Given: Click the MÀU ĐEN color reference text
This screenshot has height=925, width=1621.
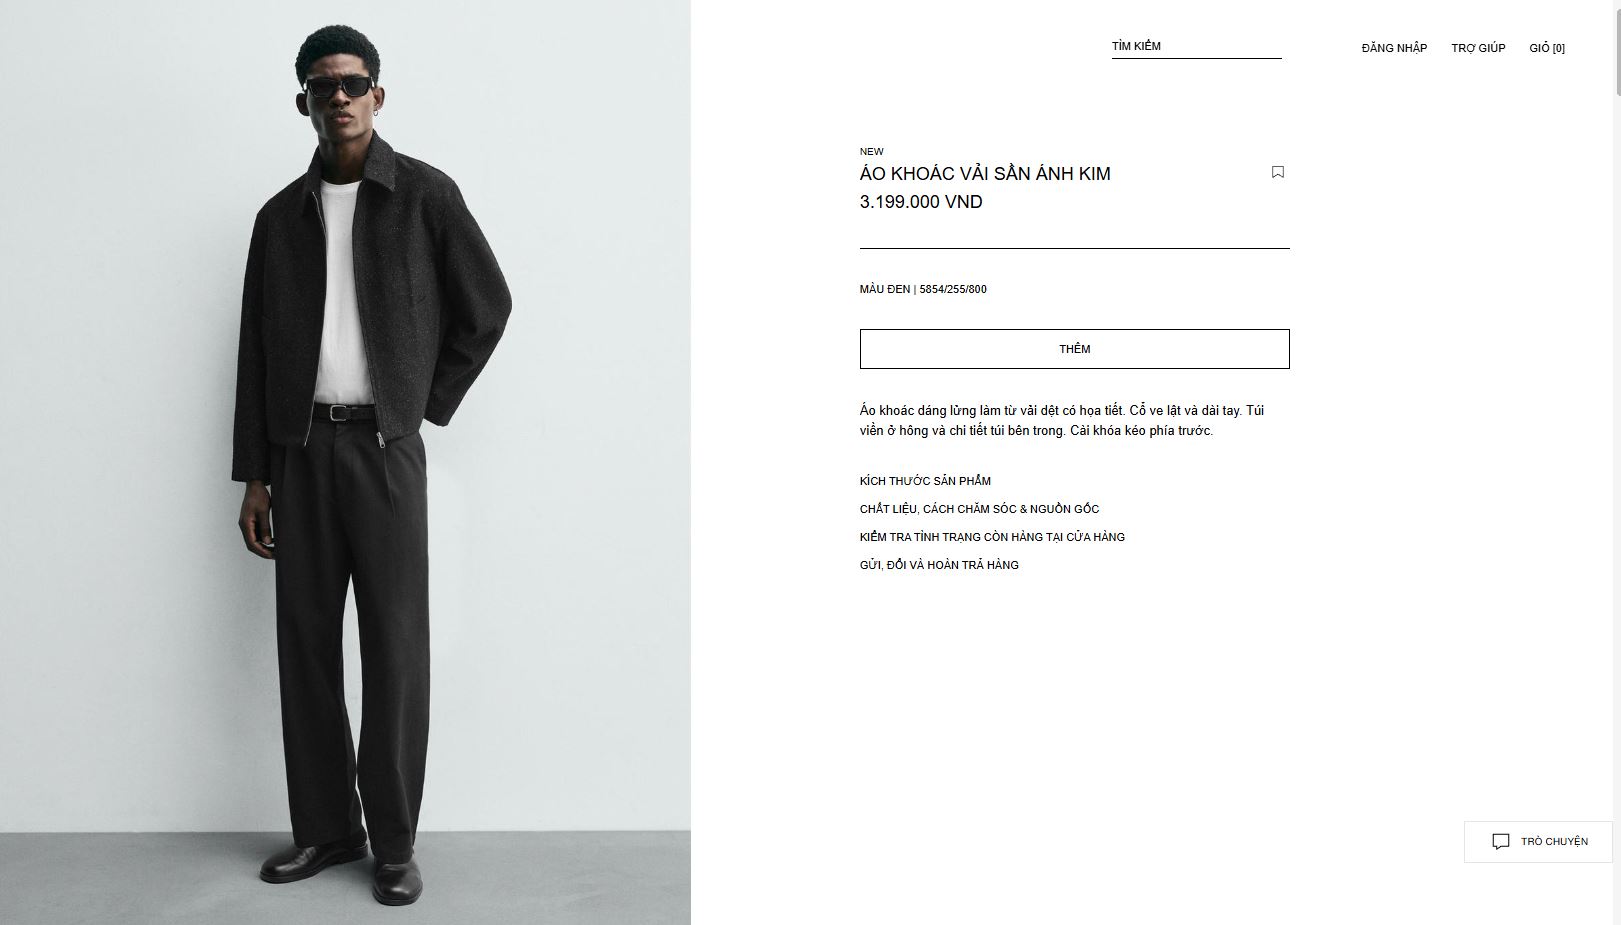Looking at the screenshot, I should pos(923,289).
